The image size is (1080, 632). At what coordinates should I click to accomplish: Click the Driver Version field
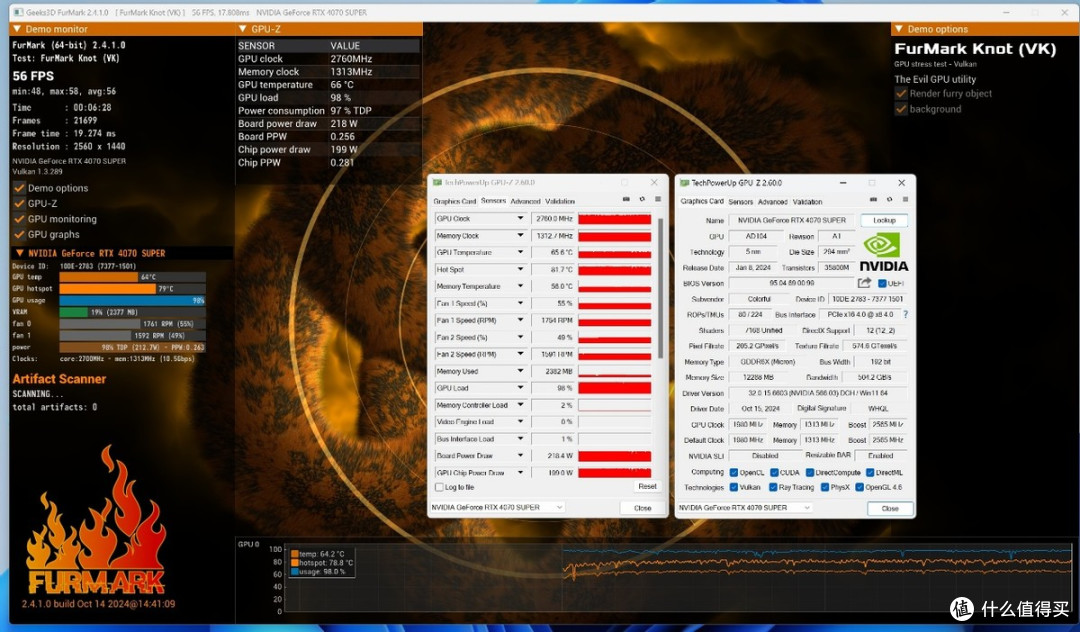818,393
